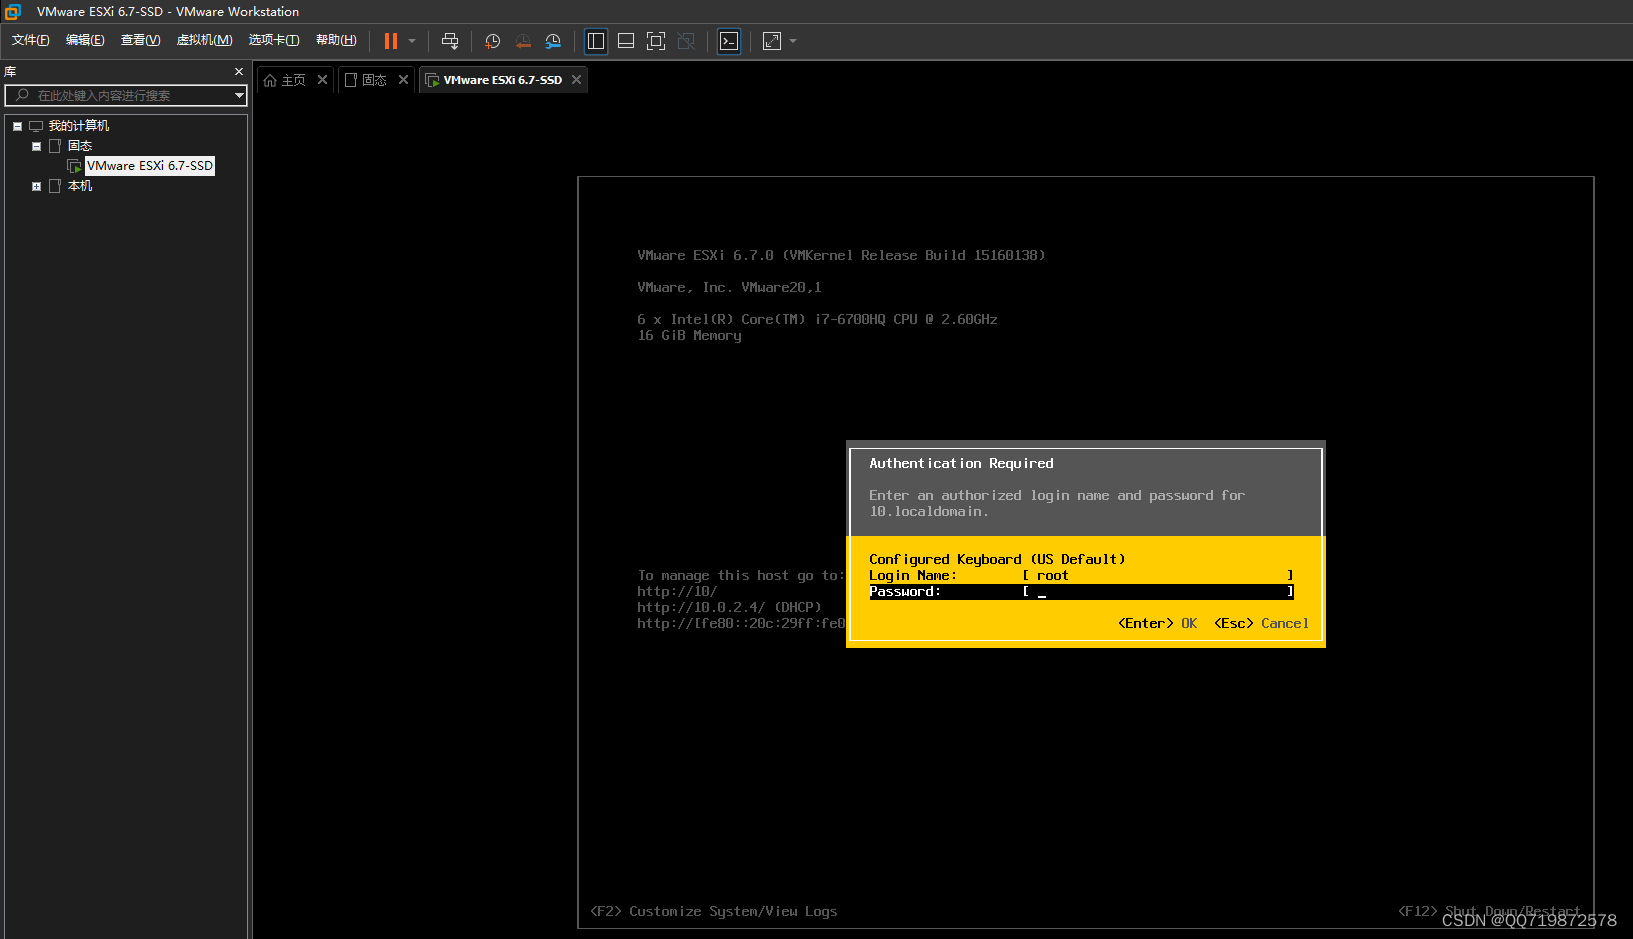Close the VMware ESXi 6.7-SSD tab

pyautogui.click(x=576, y=80)
